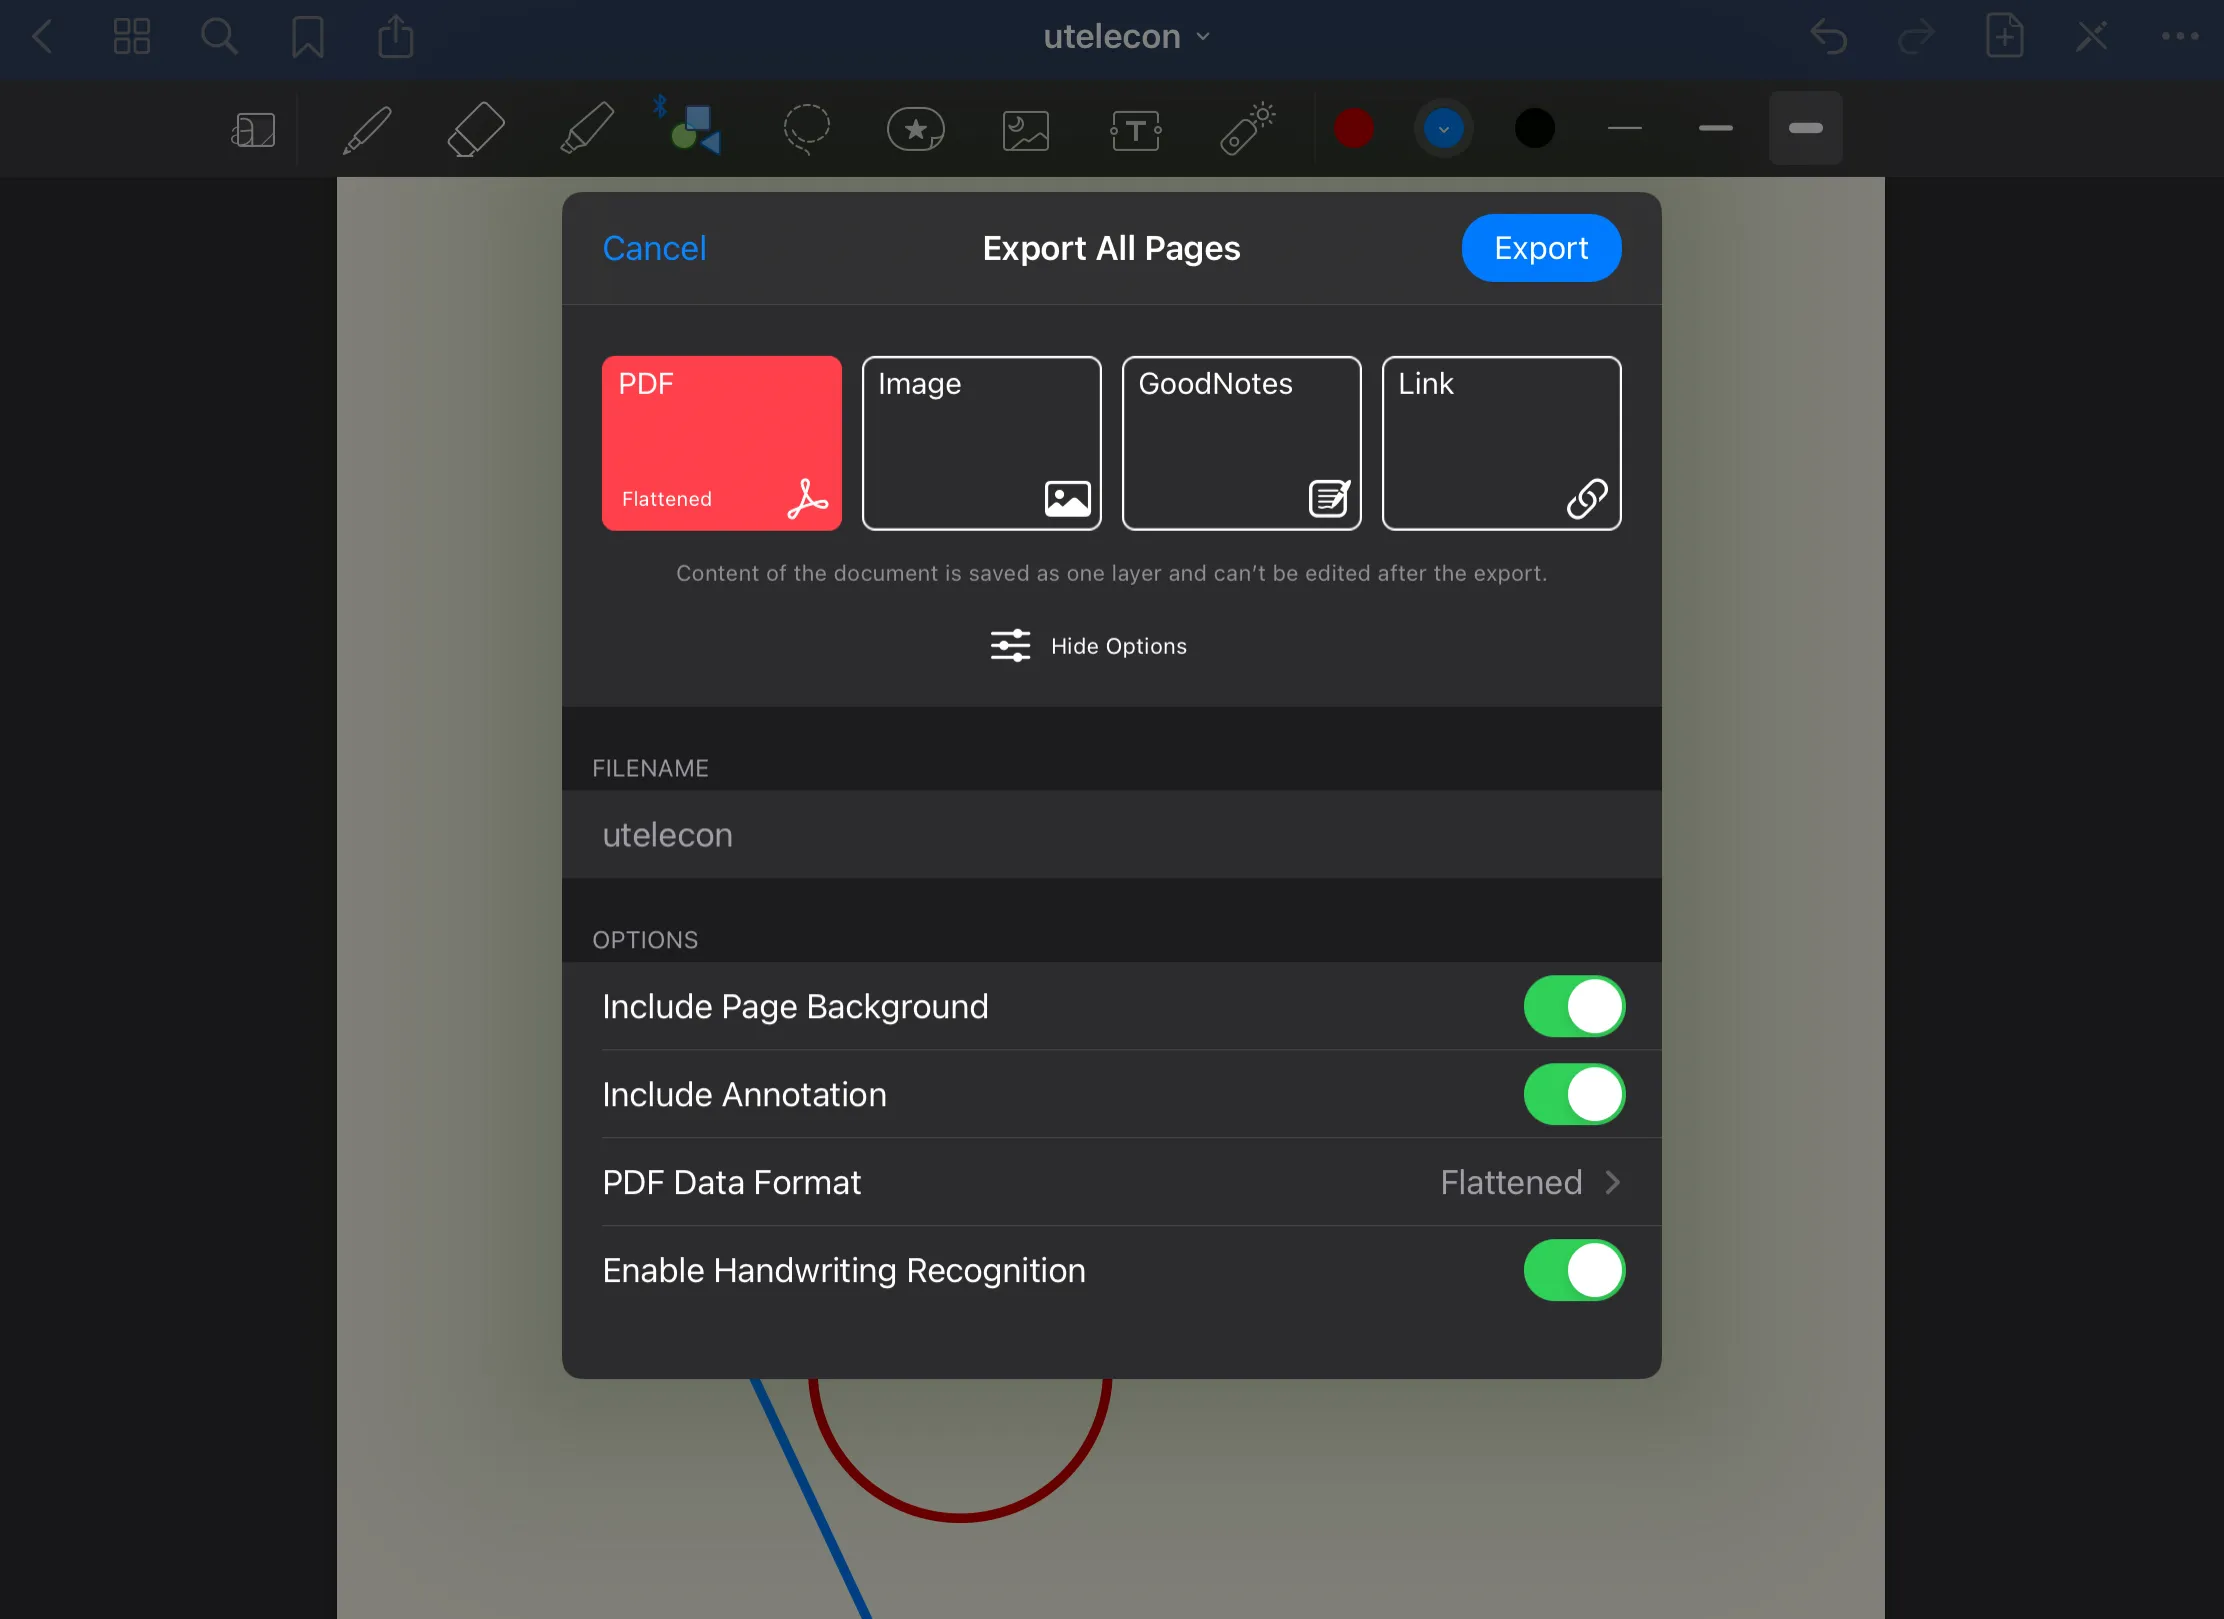Activate the Laser pointer tool
The height and width of the screenshot is (1619, 2224).
1247,130
